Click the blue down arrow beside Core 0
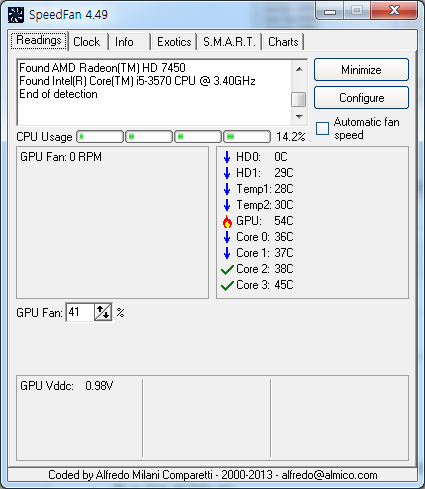The image size is (425, 489). tap(227, 237)
